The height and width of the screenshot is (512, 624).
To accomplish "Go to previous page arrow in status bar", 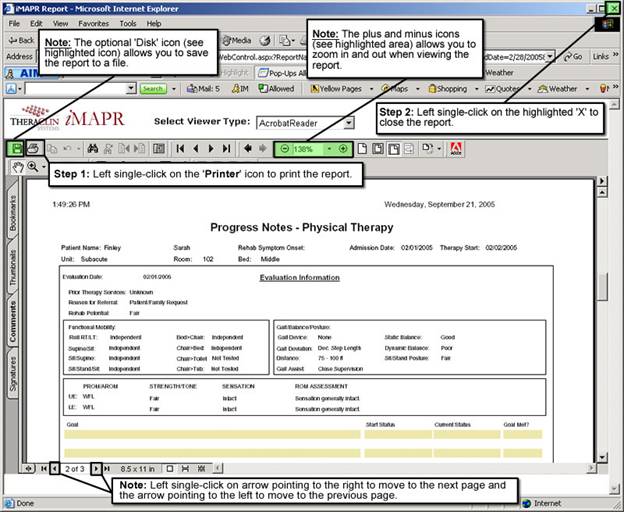I will 53,468.
